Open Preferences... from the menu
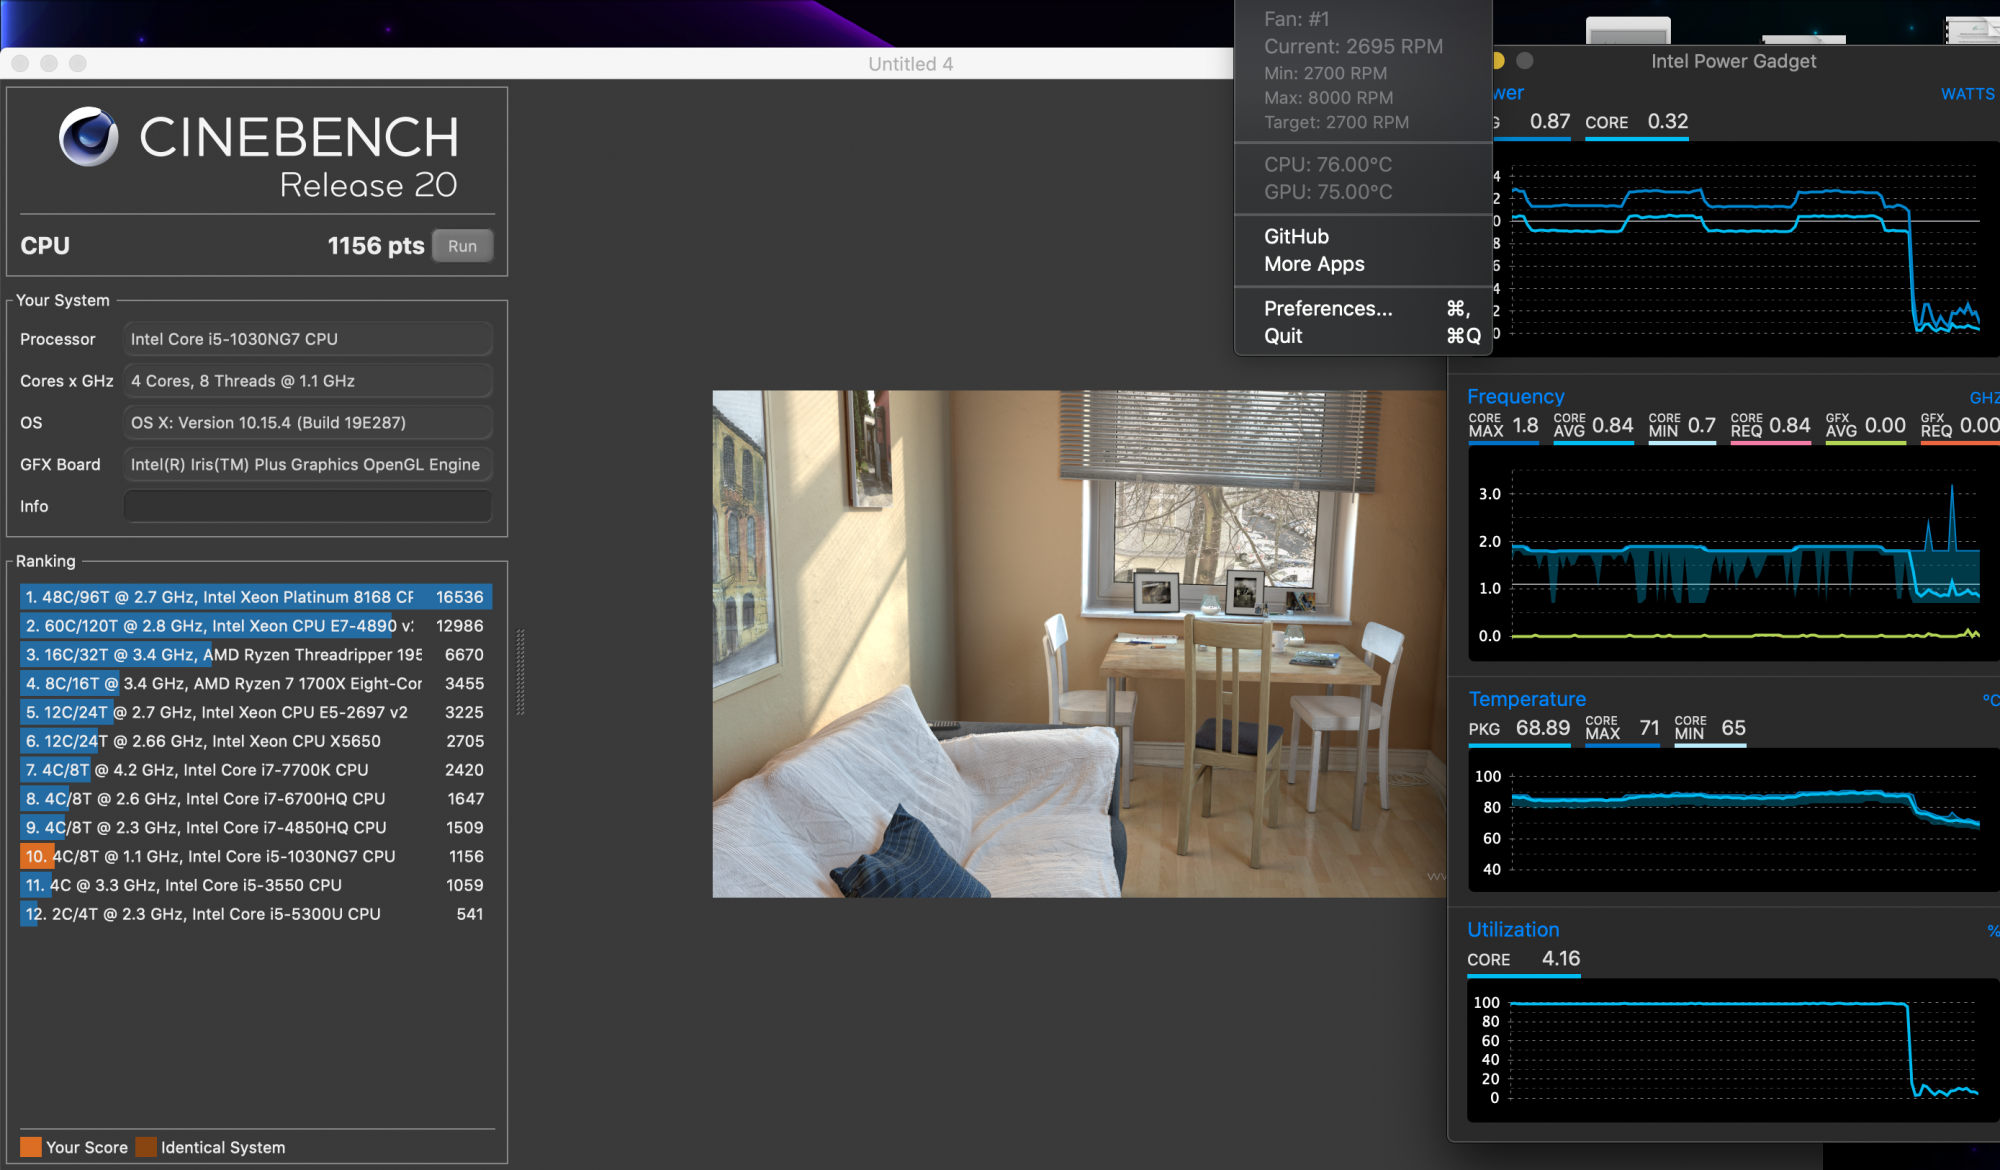This screenshot has height=1170, width=2000. [x=1328, y=309]
